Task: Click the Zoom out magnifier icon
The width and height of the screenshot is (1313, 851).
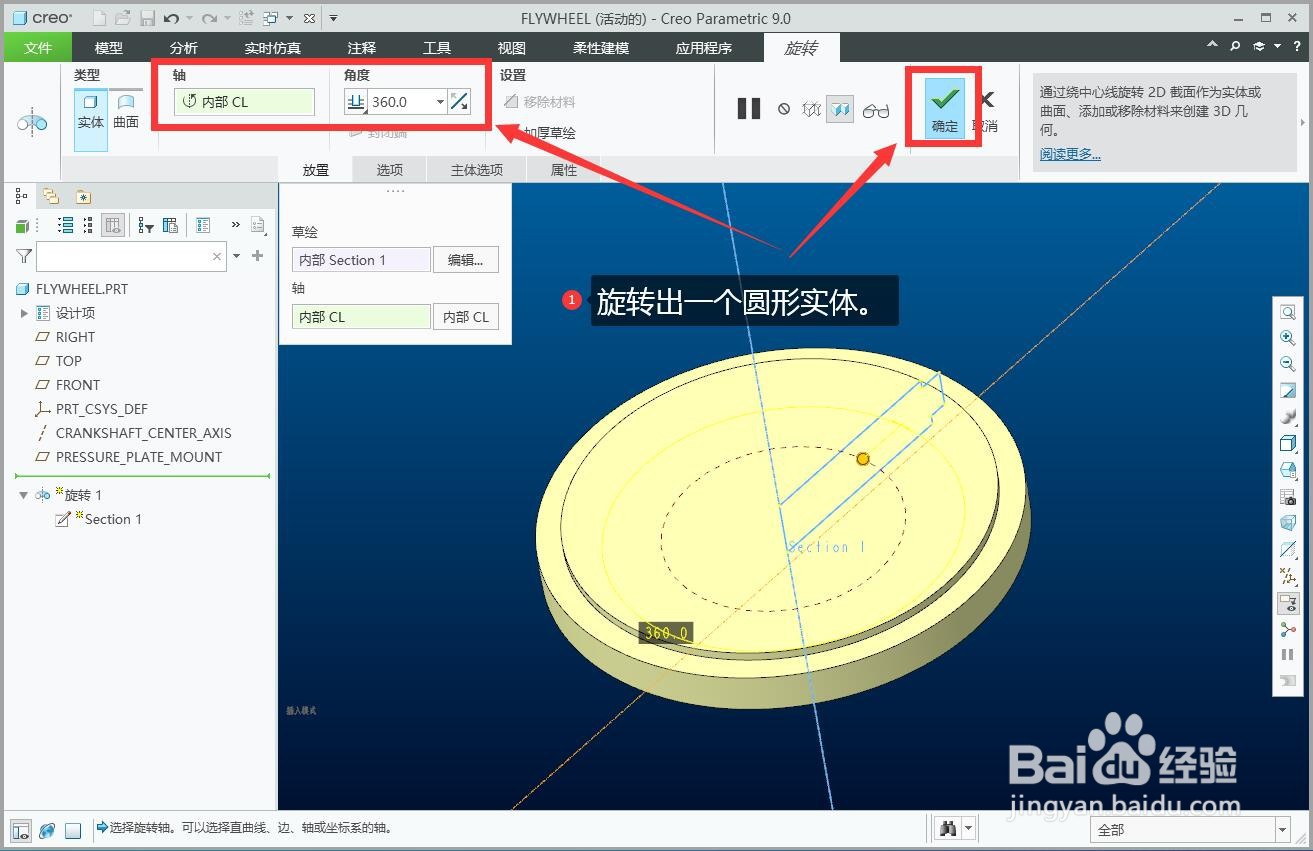Action: 1288,365
